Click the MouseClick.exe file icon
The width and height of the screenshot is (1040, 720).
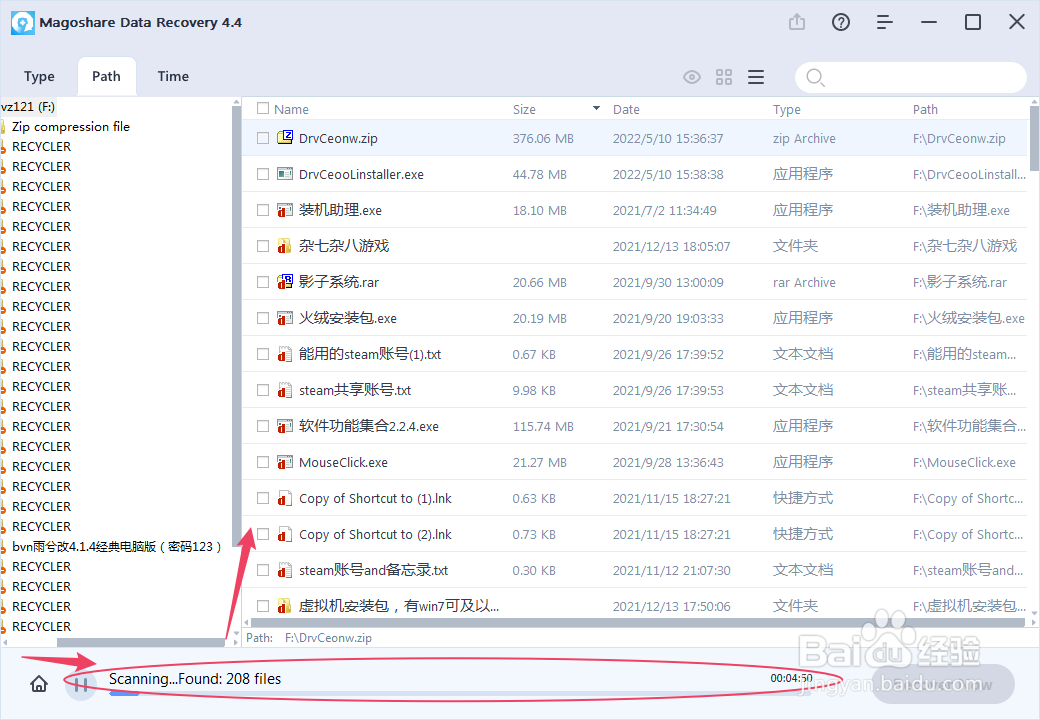point(285,462)
